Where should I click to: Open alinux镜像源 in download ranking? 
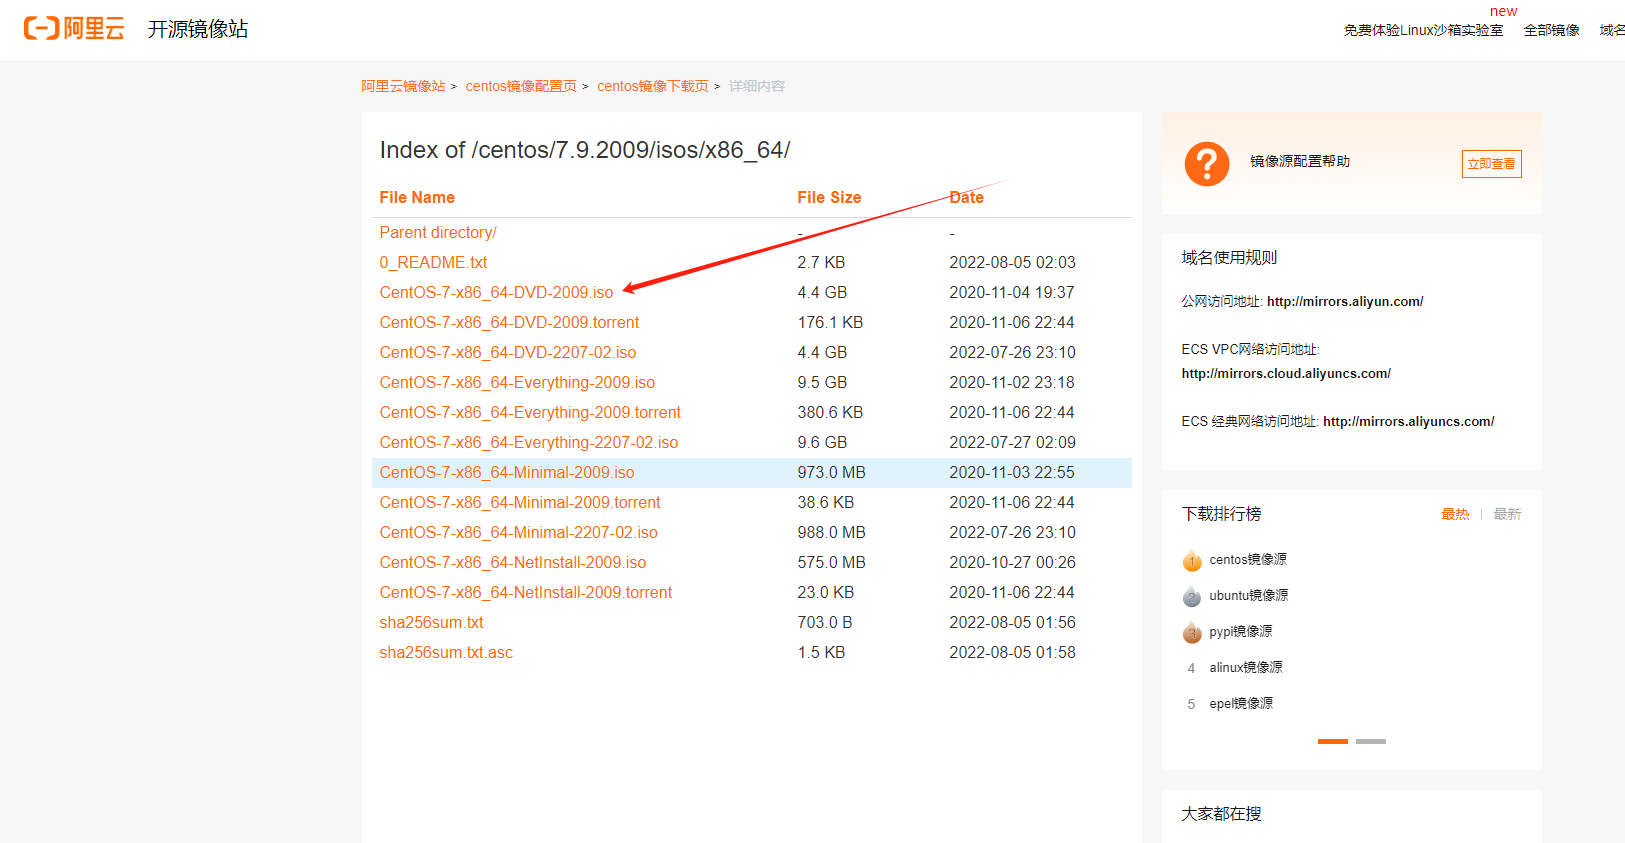[1246, 668]
